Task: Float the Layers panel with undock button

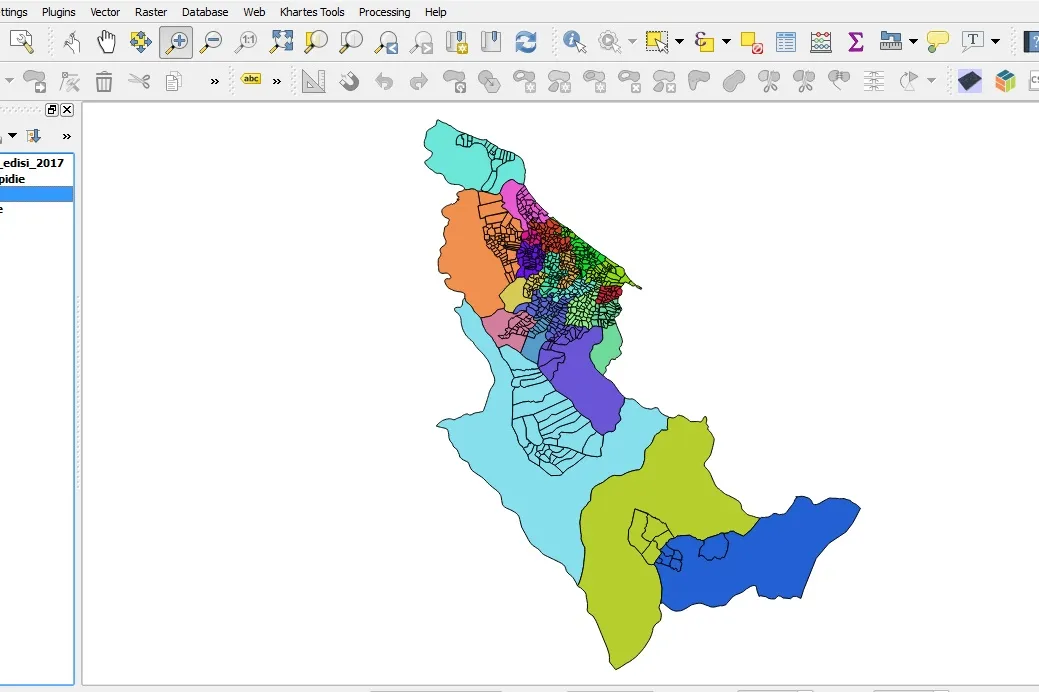Action: click(52, 110)
